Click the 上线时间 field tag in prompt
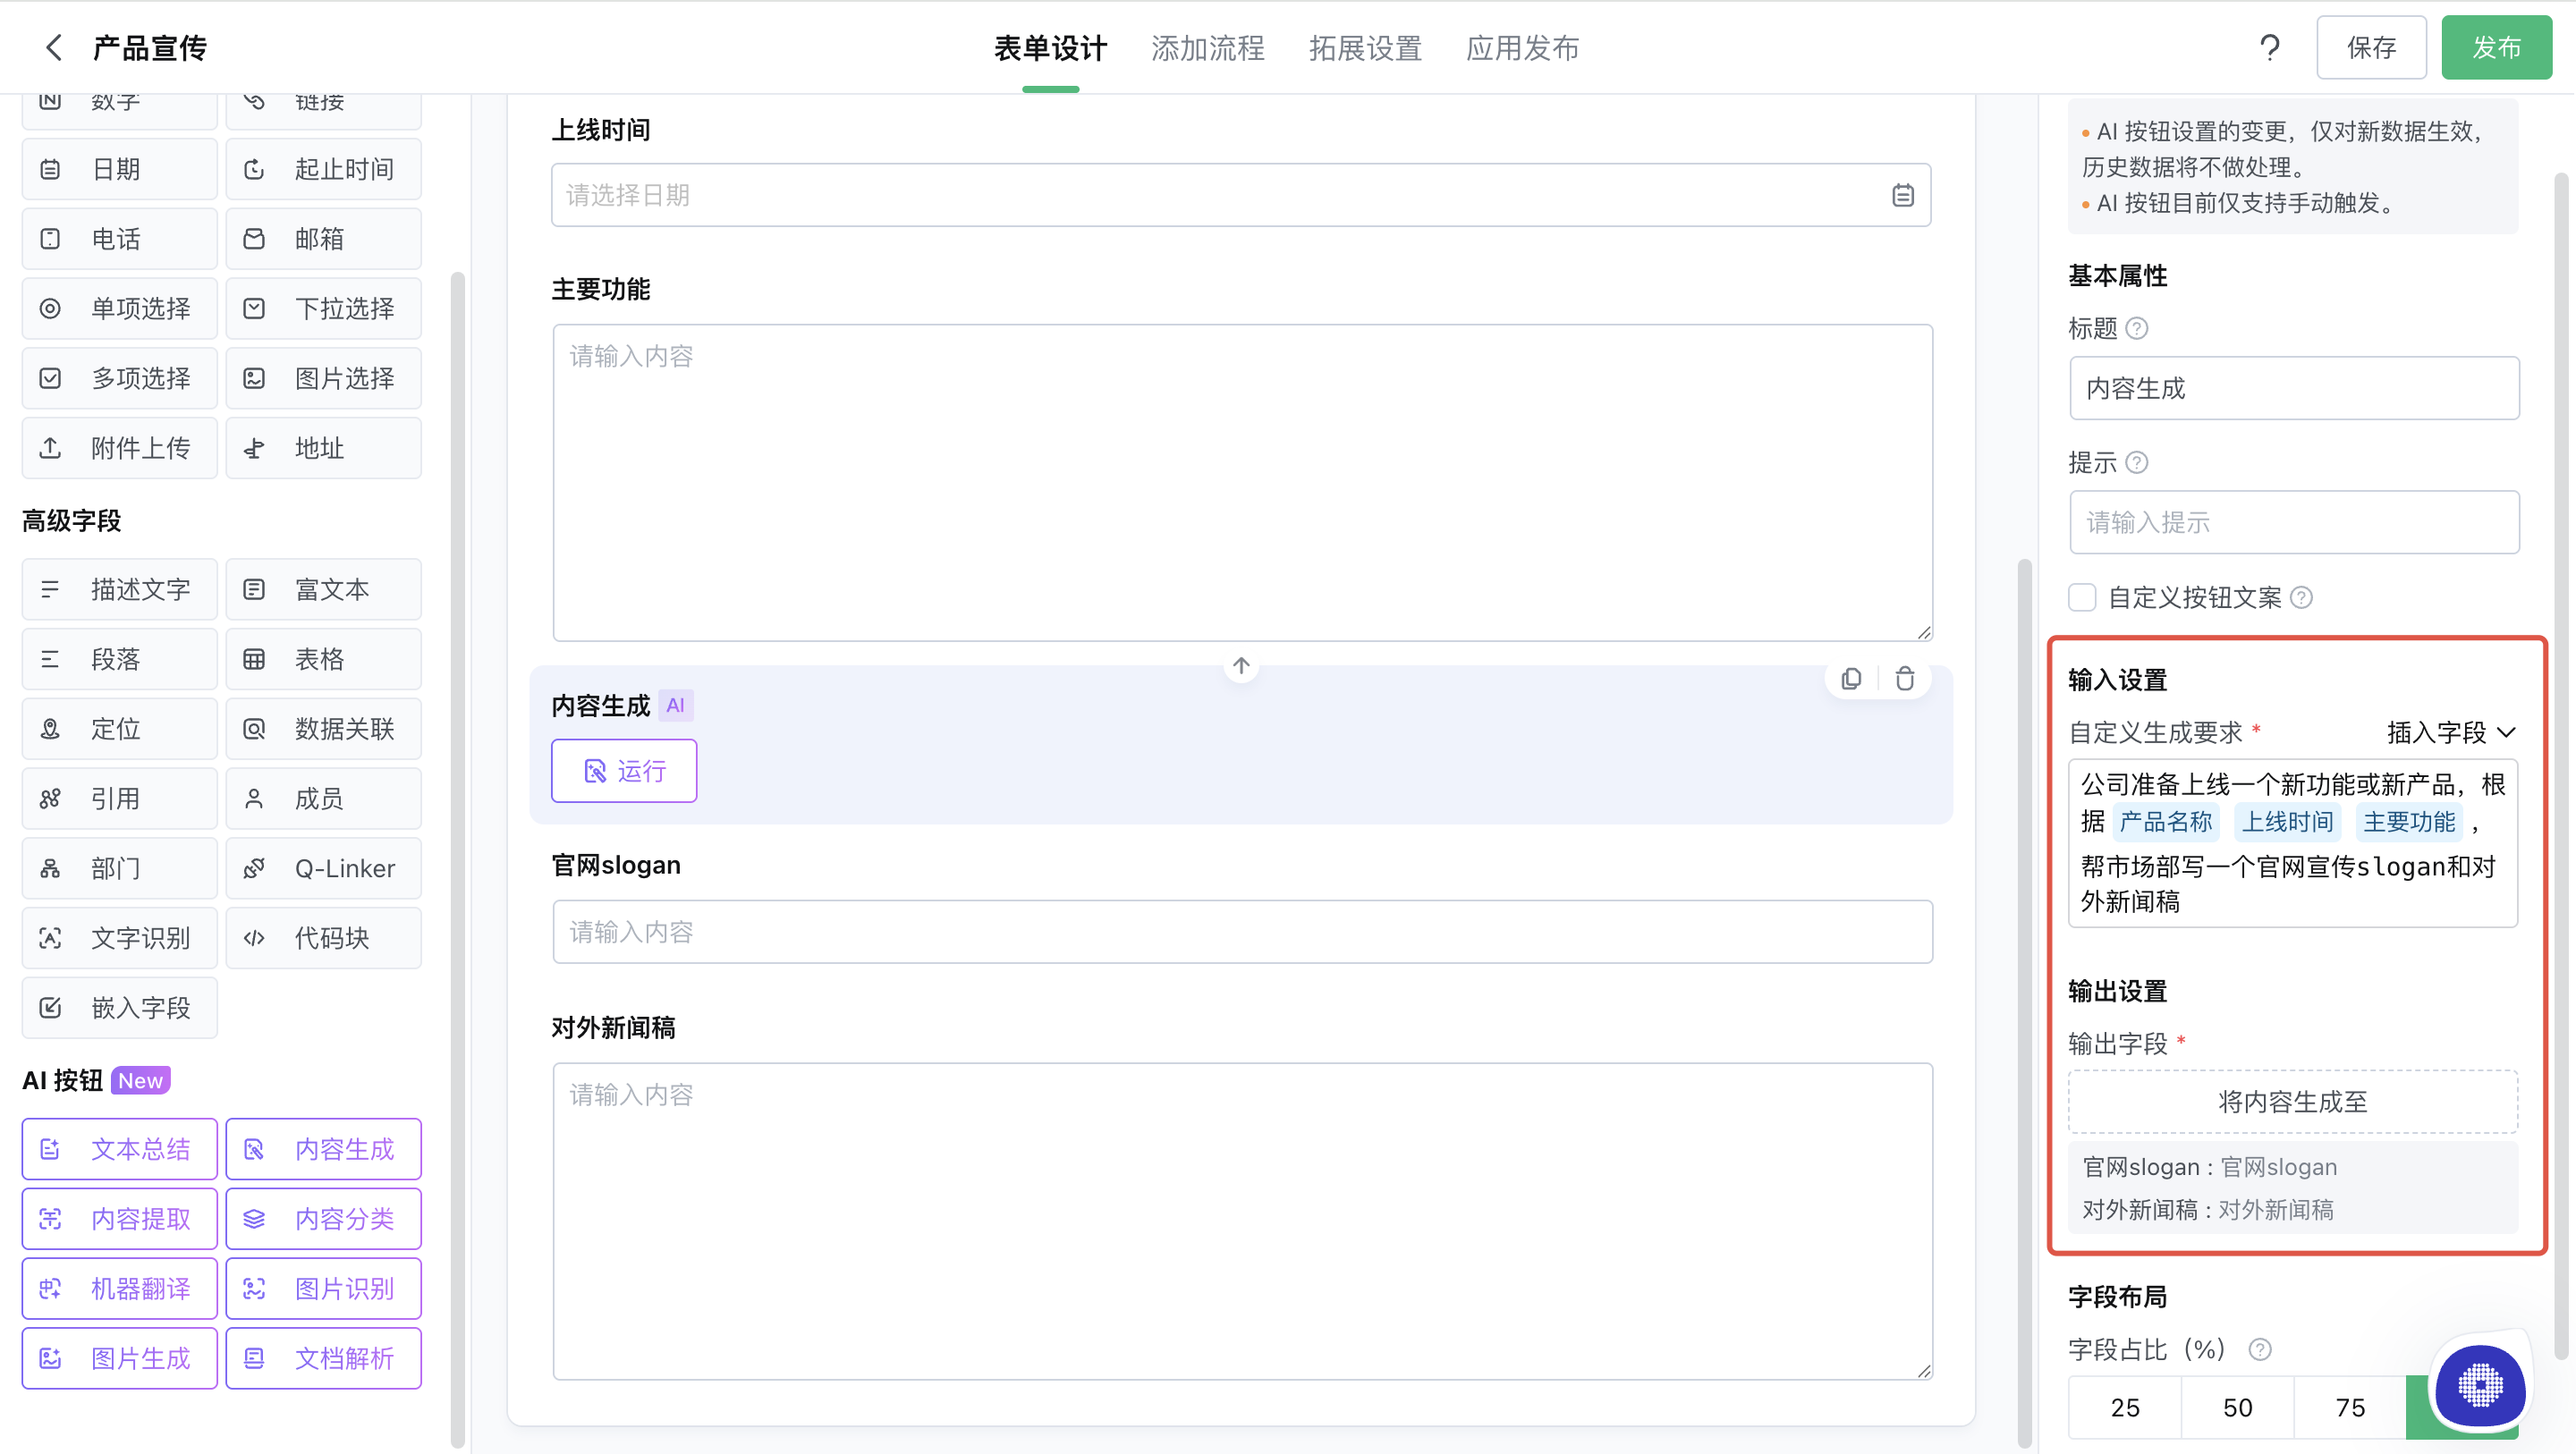Viewport: 2576px width, 1454px height. pos(2287,822)
